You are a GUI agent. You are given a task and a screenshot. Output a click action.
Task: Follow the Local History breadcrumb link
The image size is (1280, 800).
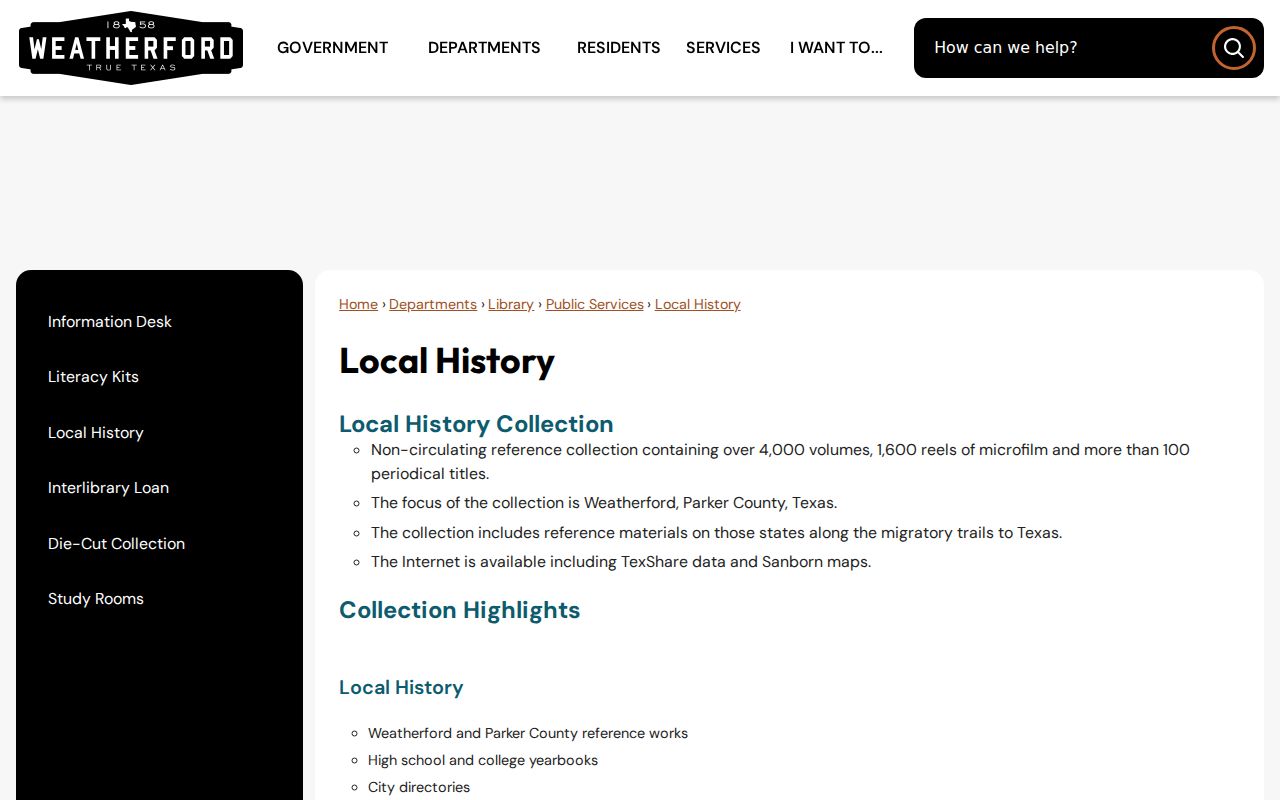click(x=698, y=304)
